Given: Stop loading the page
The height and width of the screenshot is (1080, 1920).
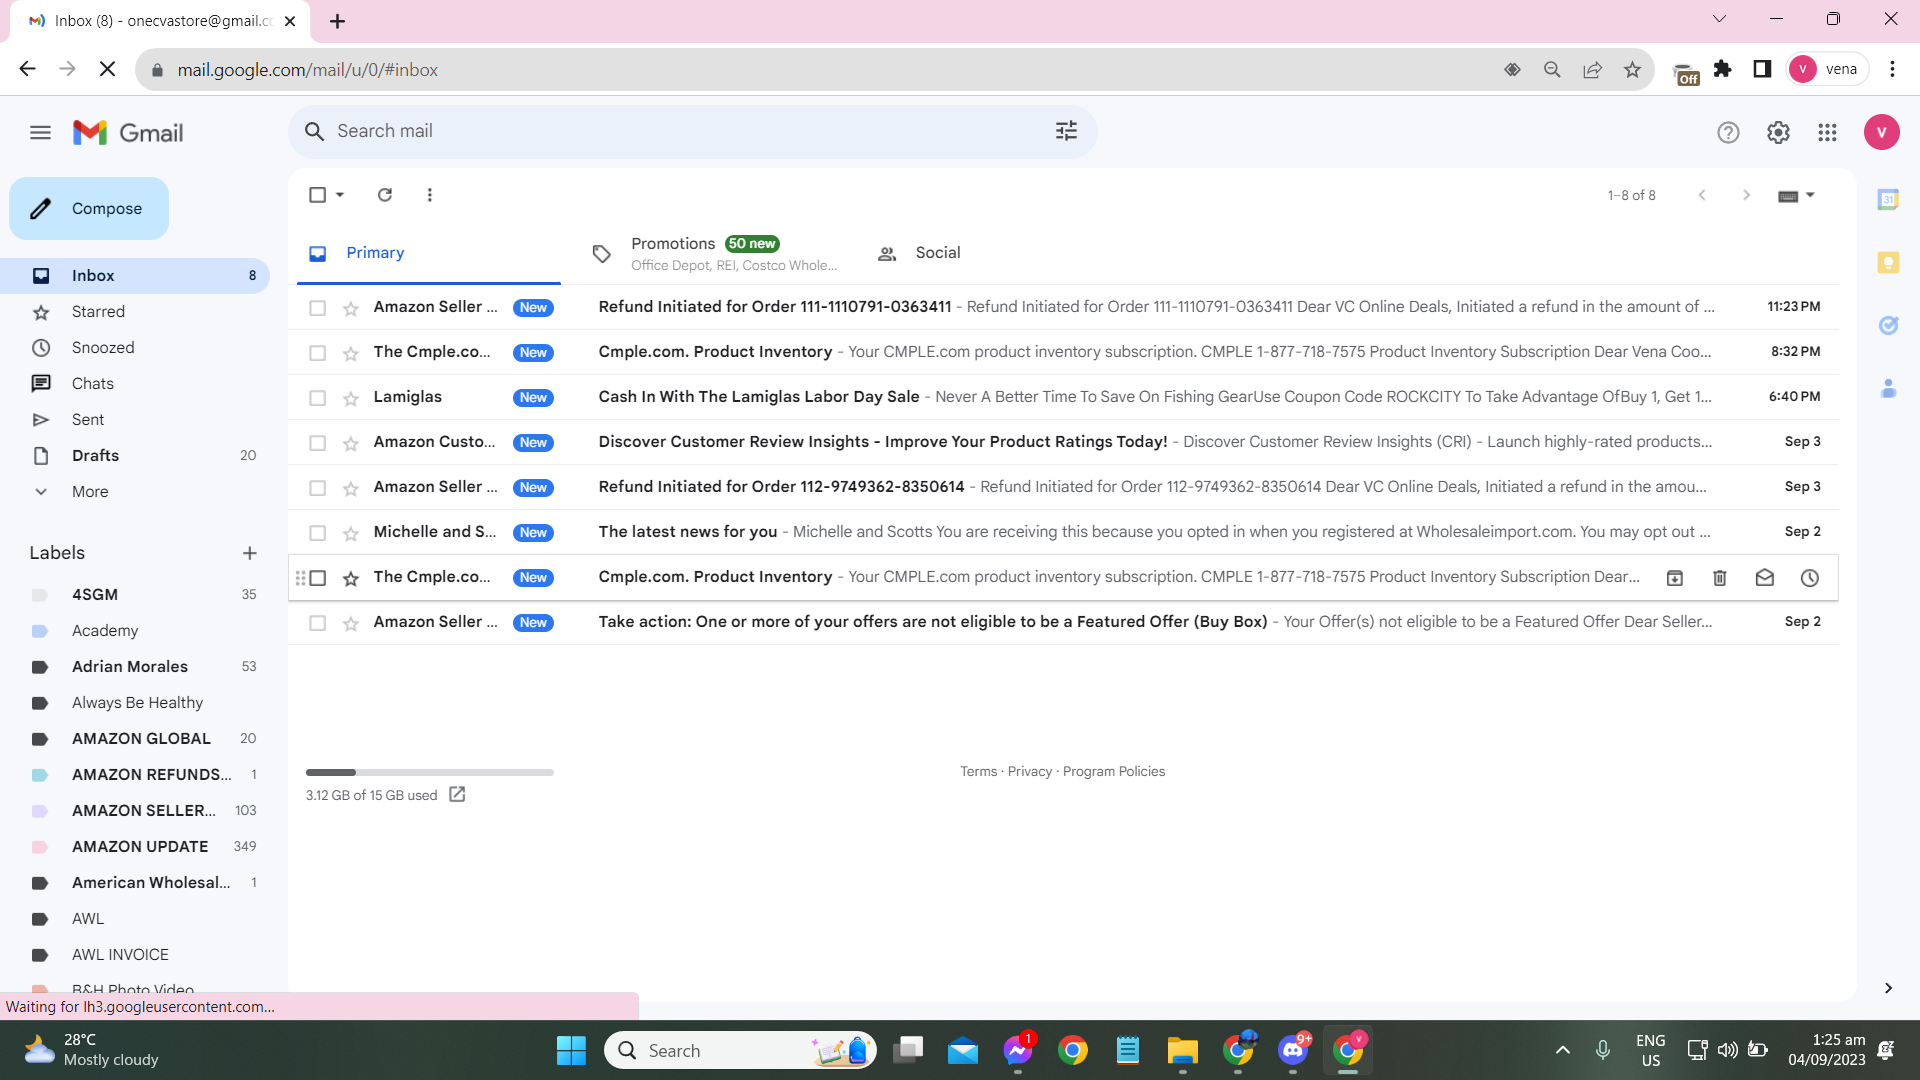Looking at the screenshot, I should point(108,69).
